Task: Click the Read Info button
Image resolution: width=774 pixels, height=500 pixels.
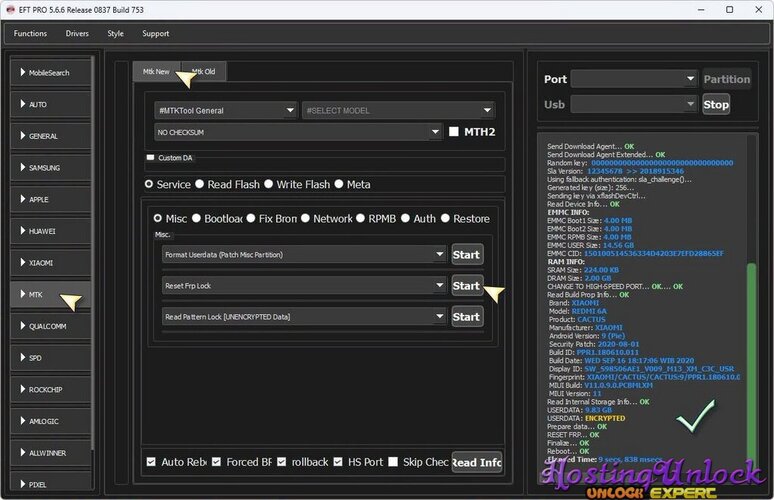Action: 476,462
